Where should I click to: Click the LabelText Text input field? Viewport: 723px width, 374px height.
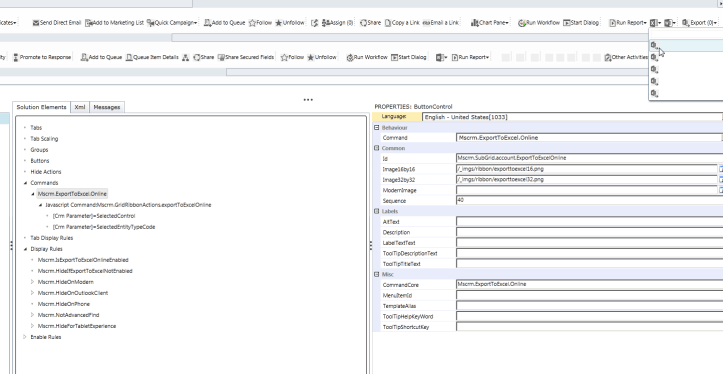click(x=589, y=243)
